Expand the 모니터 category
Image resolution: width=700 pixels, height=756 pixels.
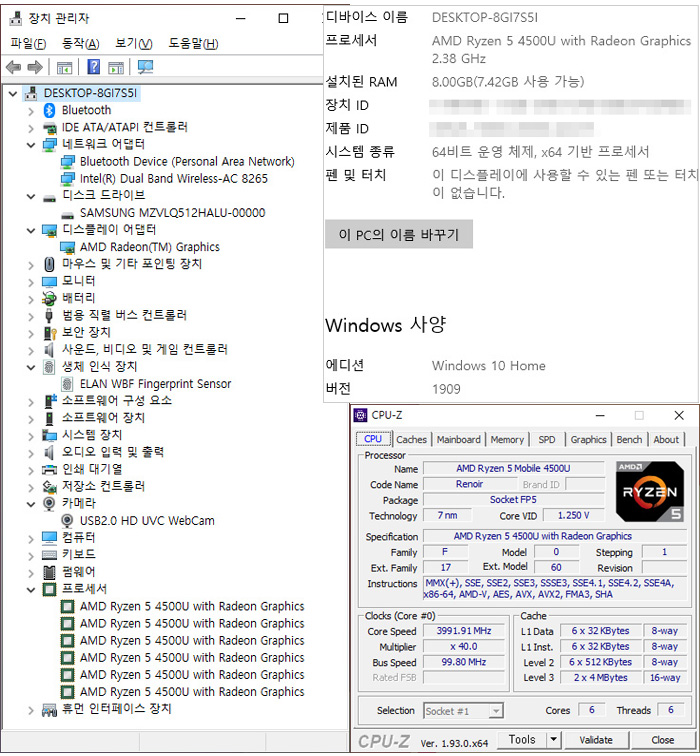click(30, 282)
